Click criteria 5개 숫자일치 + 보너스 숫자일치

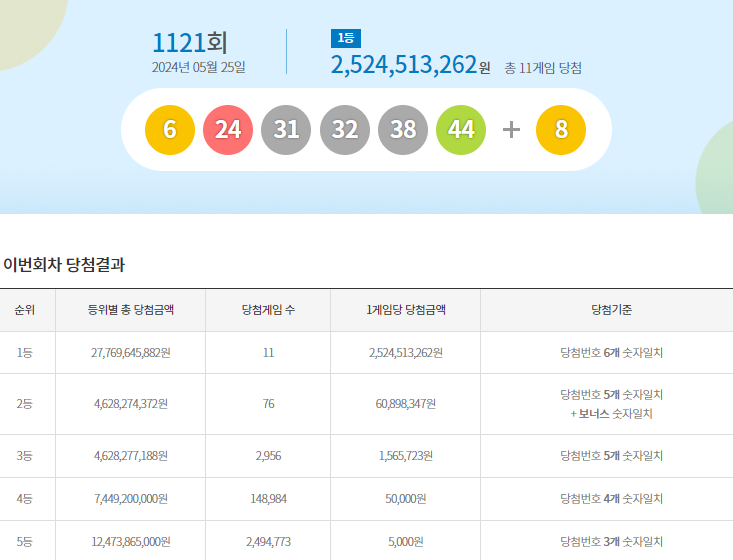click(611, 404)
